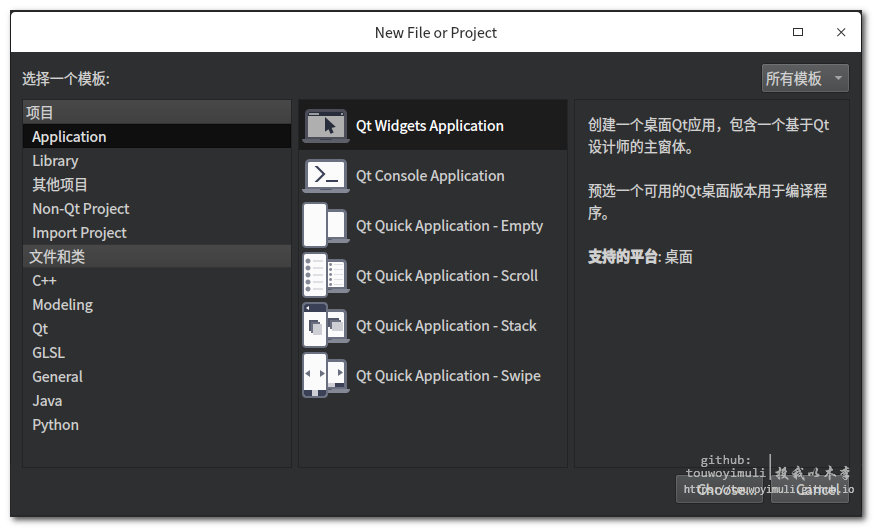The image size is (873, 528).
Task: Click the 项目 section header
Action: click(x=157, y=113)
